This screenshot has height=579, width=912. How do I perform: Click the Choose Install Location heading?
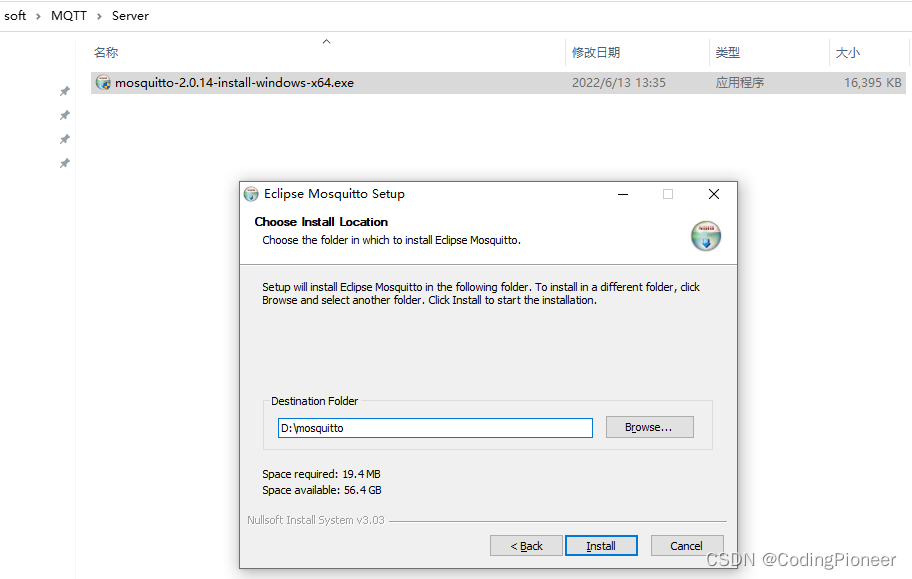[x=321, y=222]
